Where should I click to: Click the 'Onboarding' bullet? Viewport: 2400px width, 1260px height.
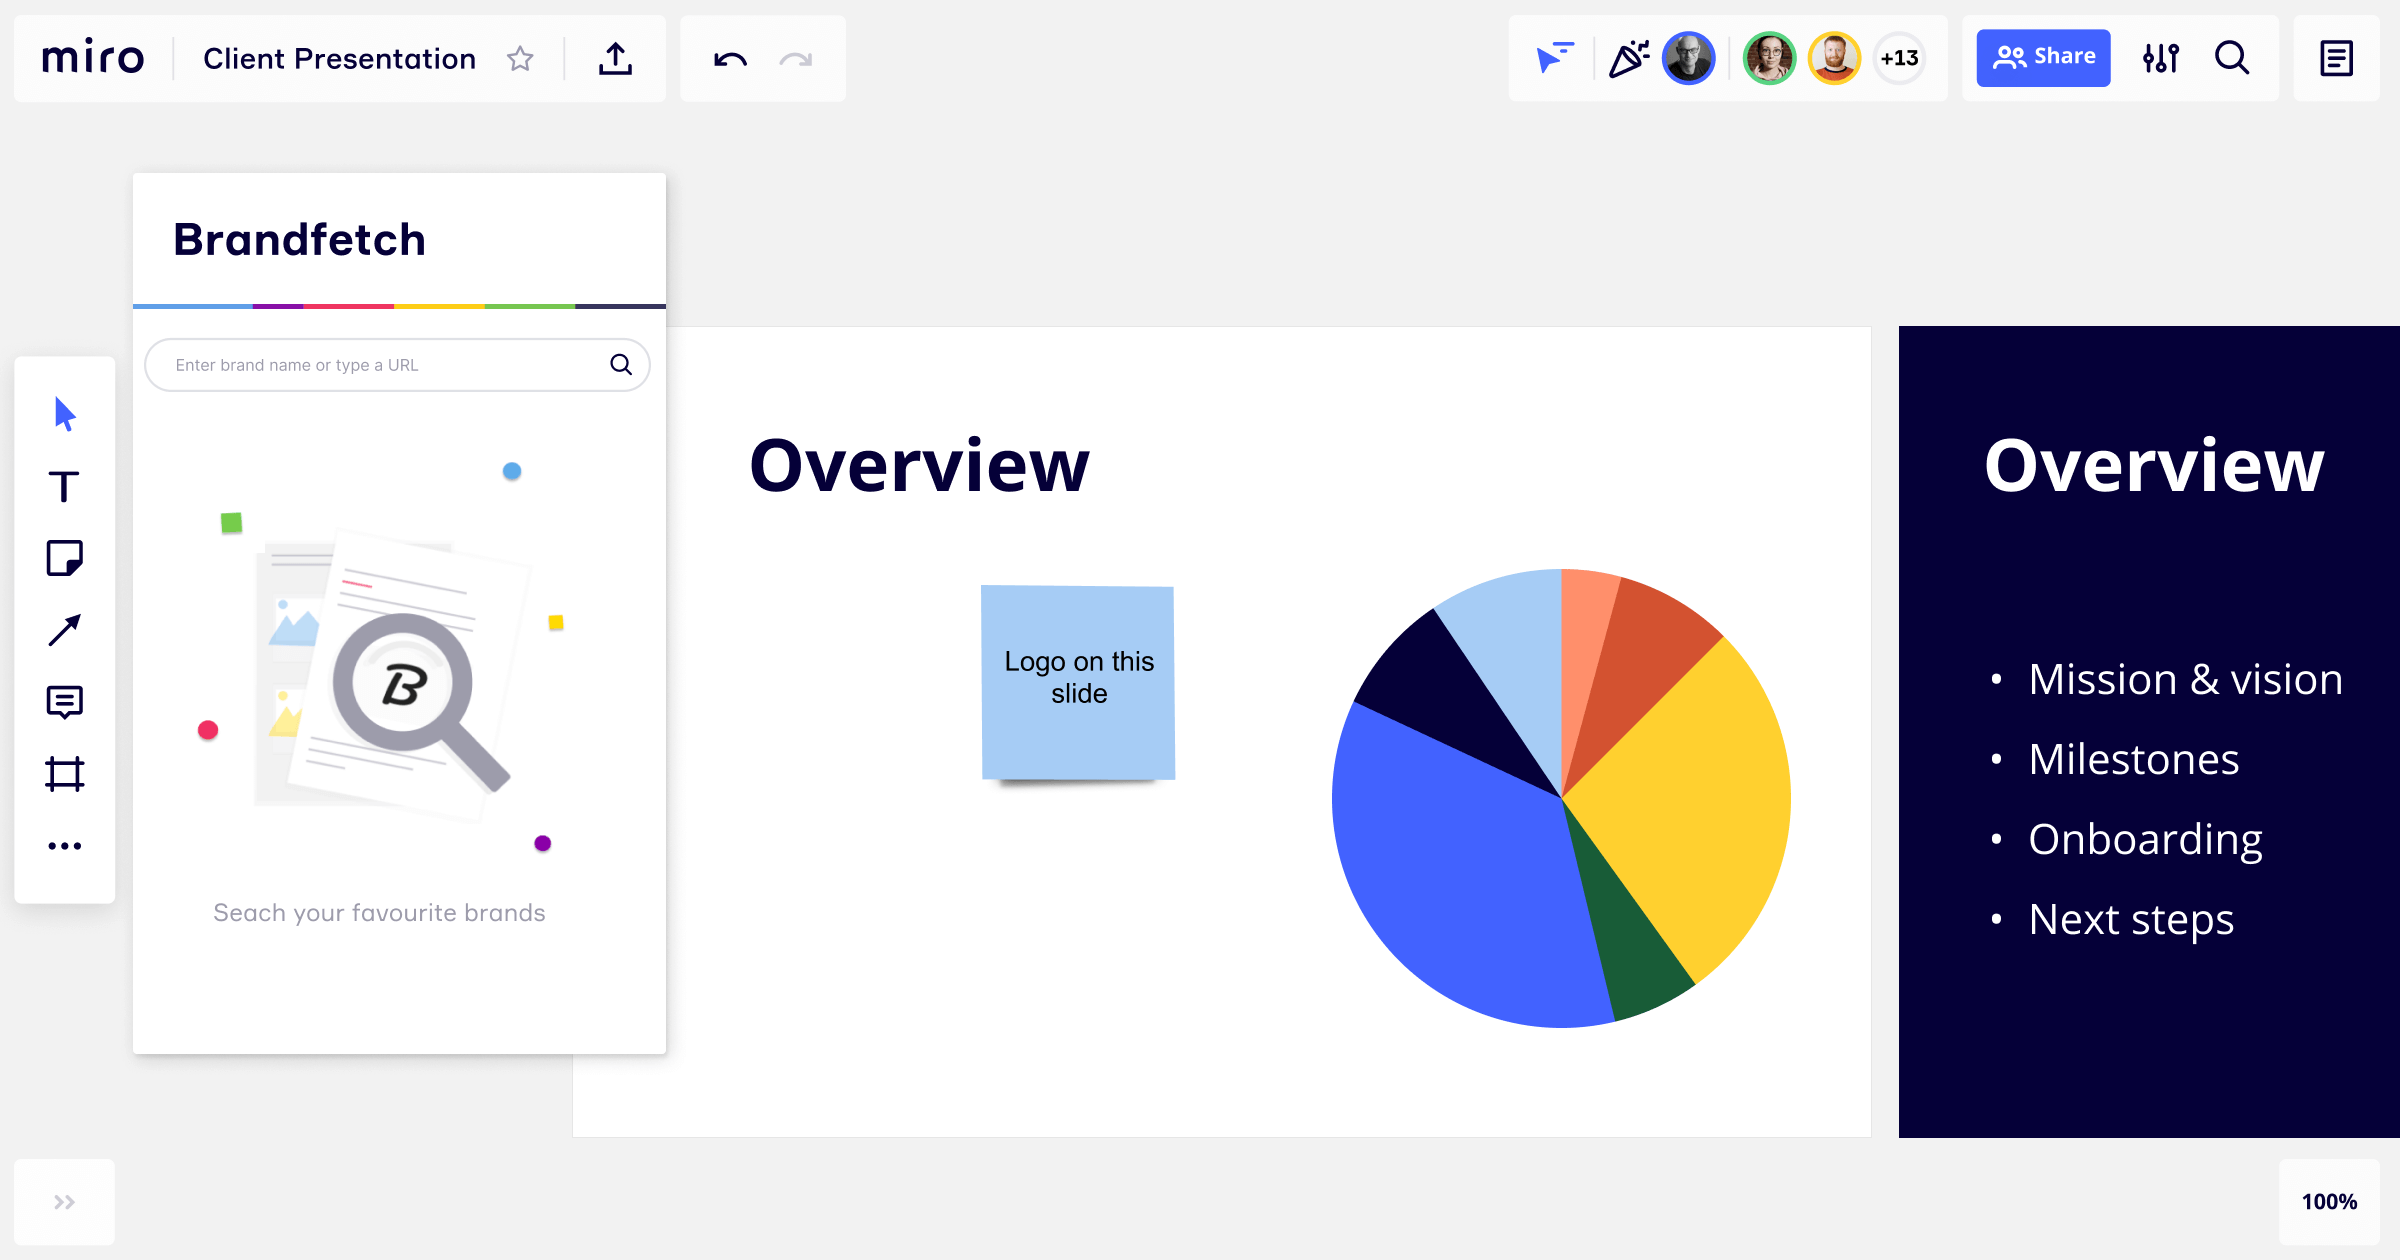tap(2146, 840)
